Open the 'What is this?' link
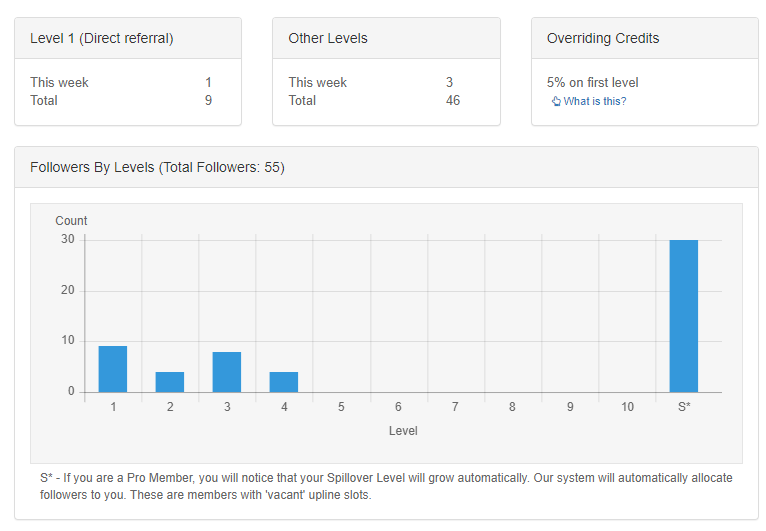 tap(595, 102)
